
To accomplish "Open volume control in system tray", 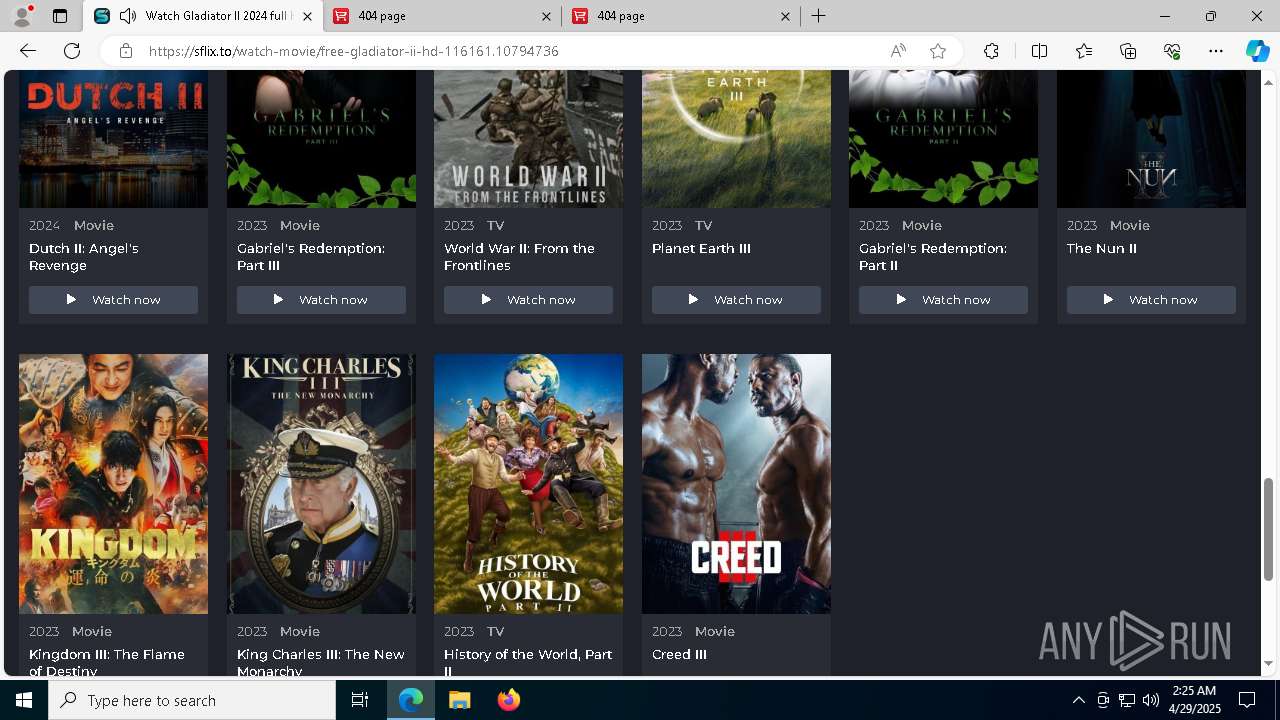I will tap(1150, 700).
